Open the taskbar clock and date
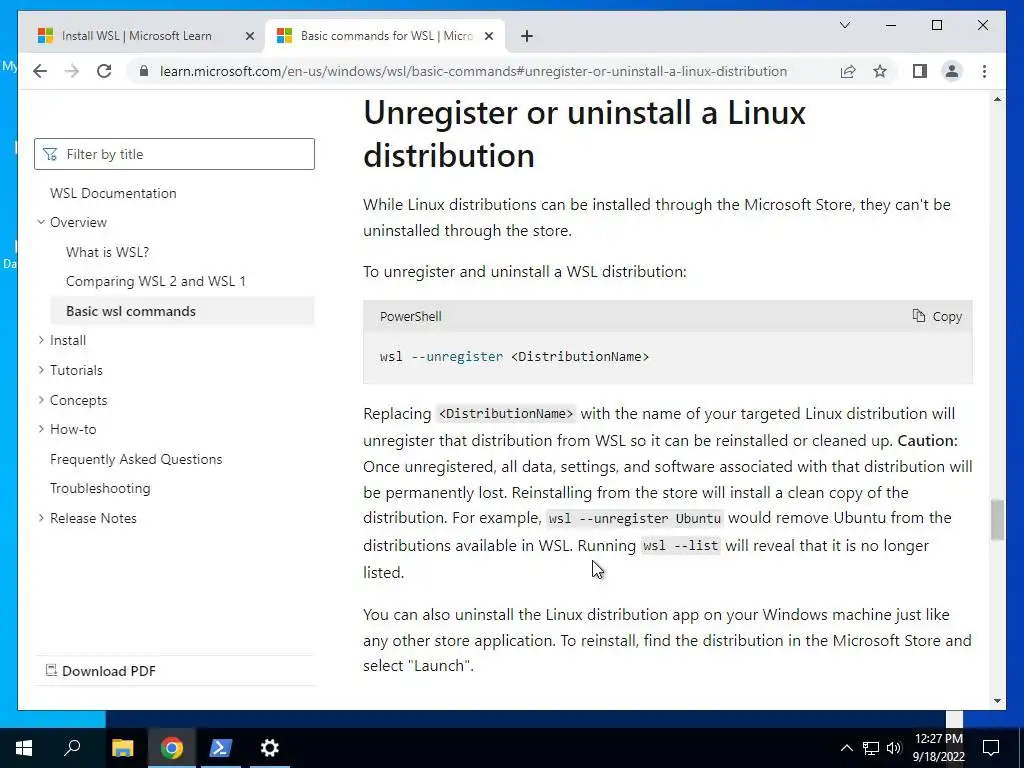The height and width of the screenshot is (768, 1024). coord(938,748)
